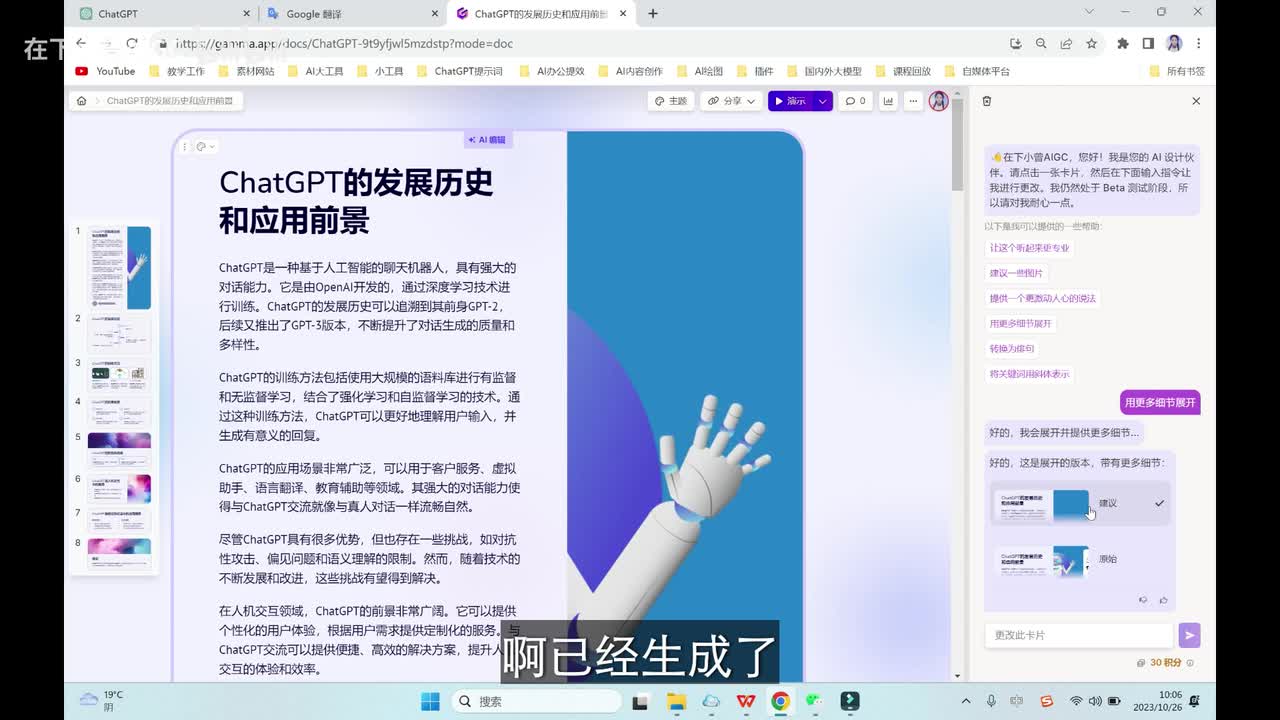Open the 分享 share dropdown
This screenshot has width=1280, height=720.
(x=731, y=101)
